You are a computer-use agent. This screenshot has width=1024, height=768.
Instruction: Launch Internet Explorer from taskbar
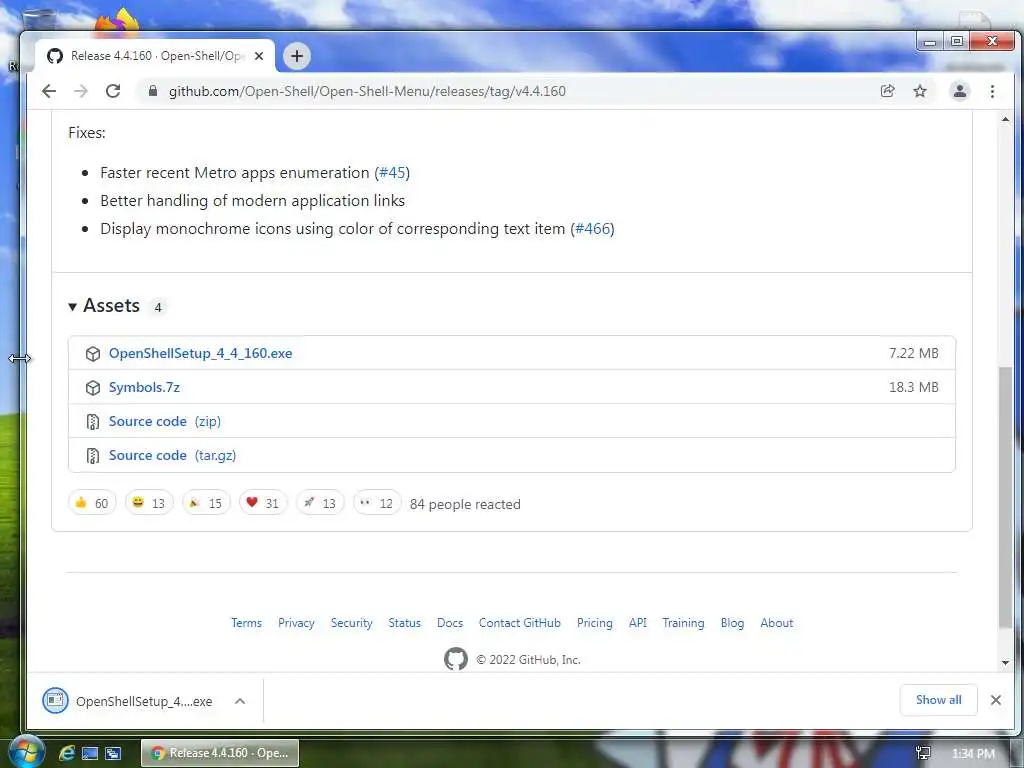click(67, 753)
